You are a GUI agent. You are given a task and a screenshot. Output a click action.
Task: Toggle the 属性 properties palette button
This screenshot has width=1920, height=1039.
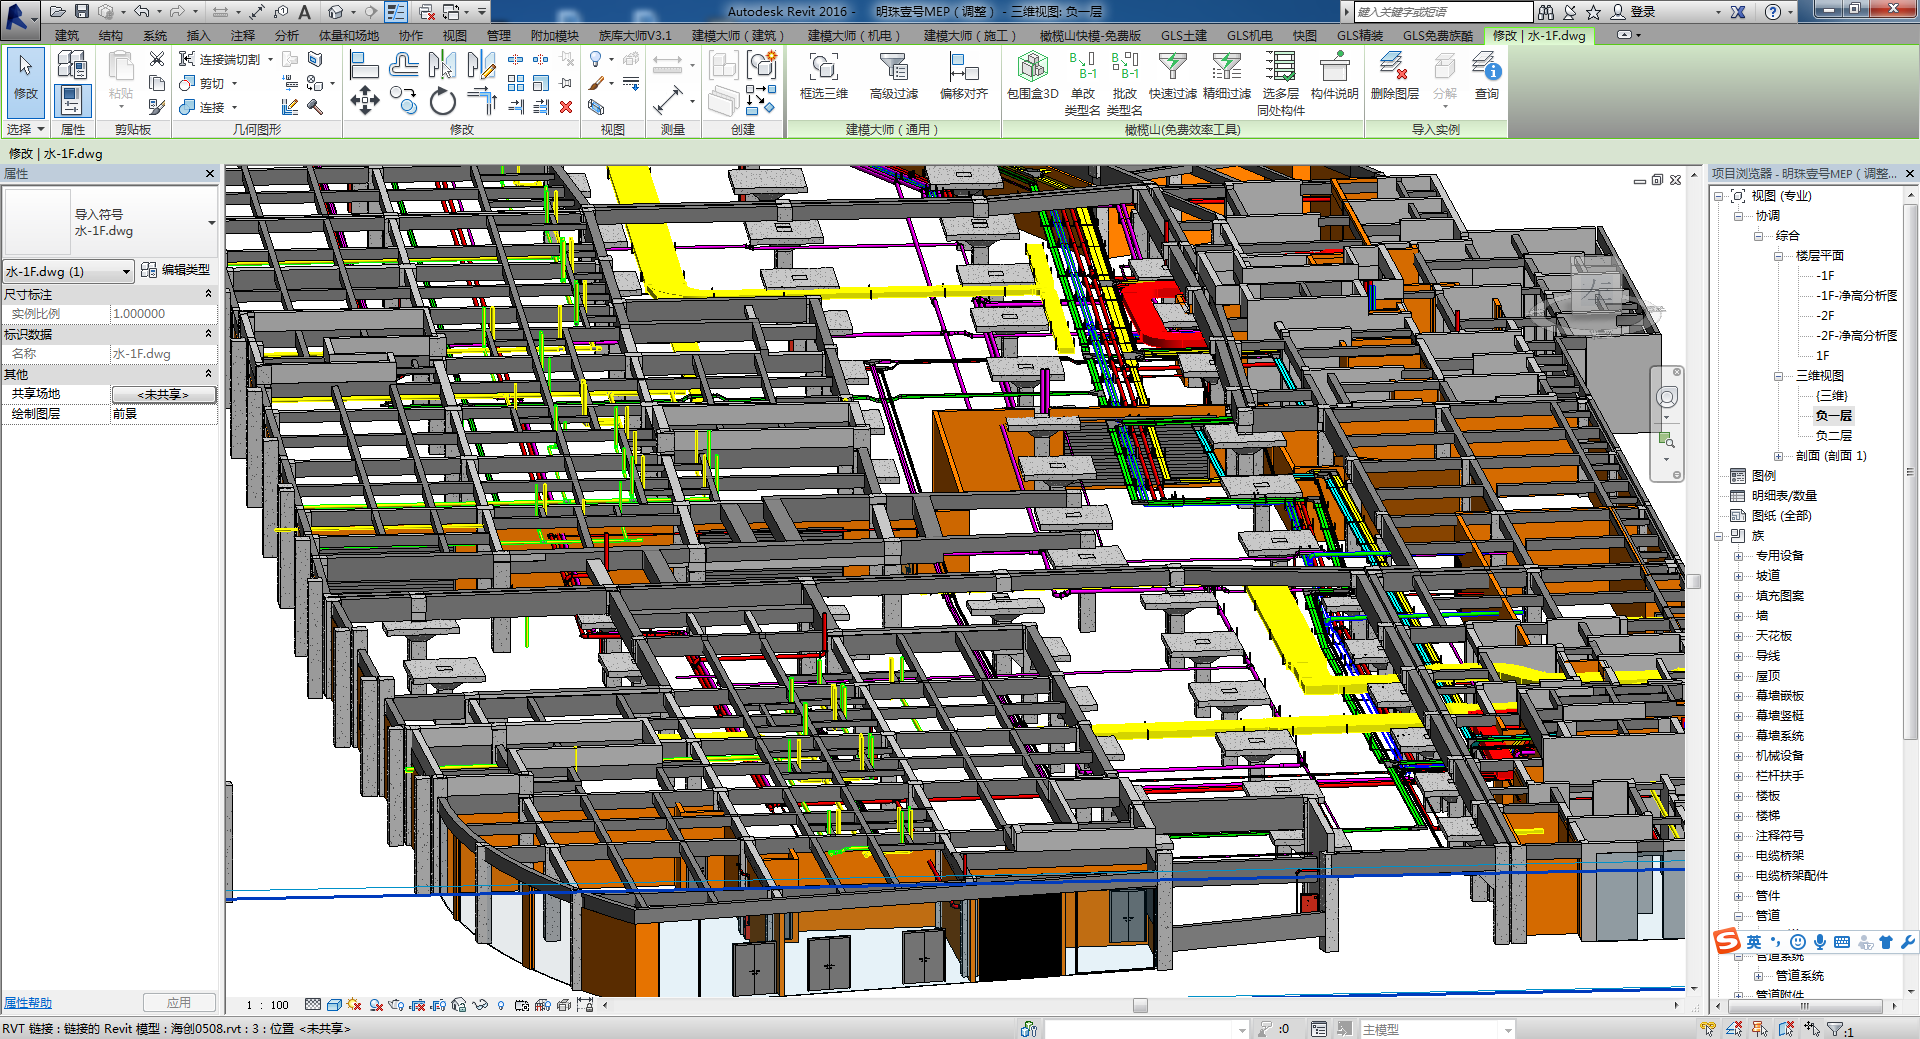coord(72,101)
